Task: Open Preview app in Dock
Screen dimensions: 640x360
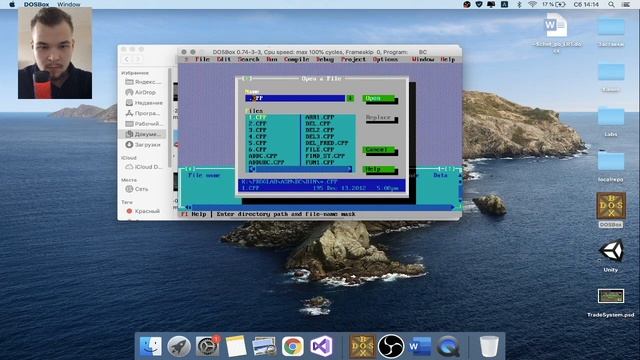Action: point(264,347)
